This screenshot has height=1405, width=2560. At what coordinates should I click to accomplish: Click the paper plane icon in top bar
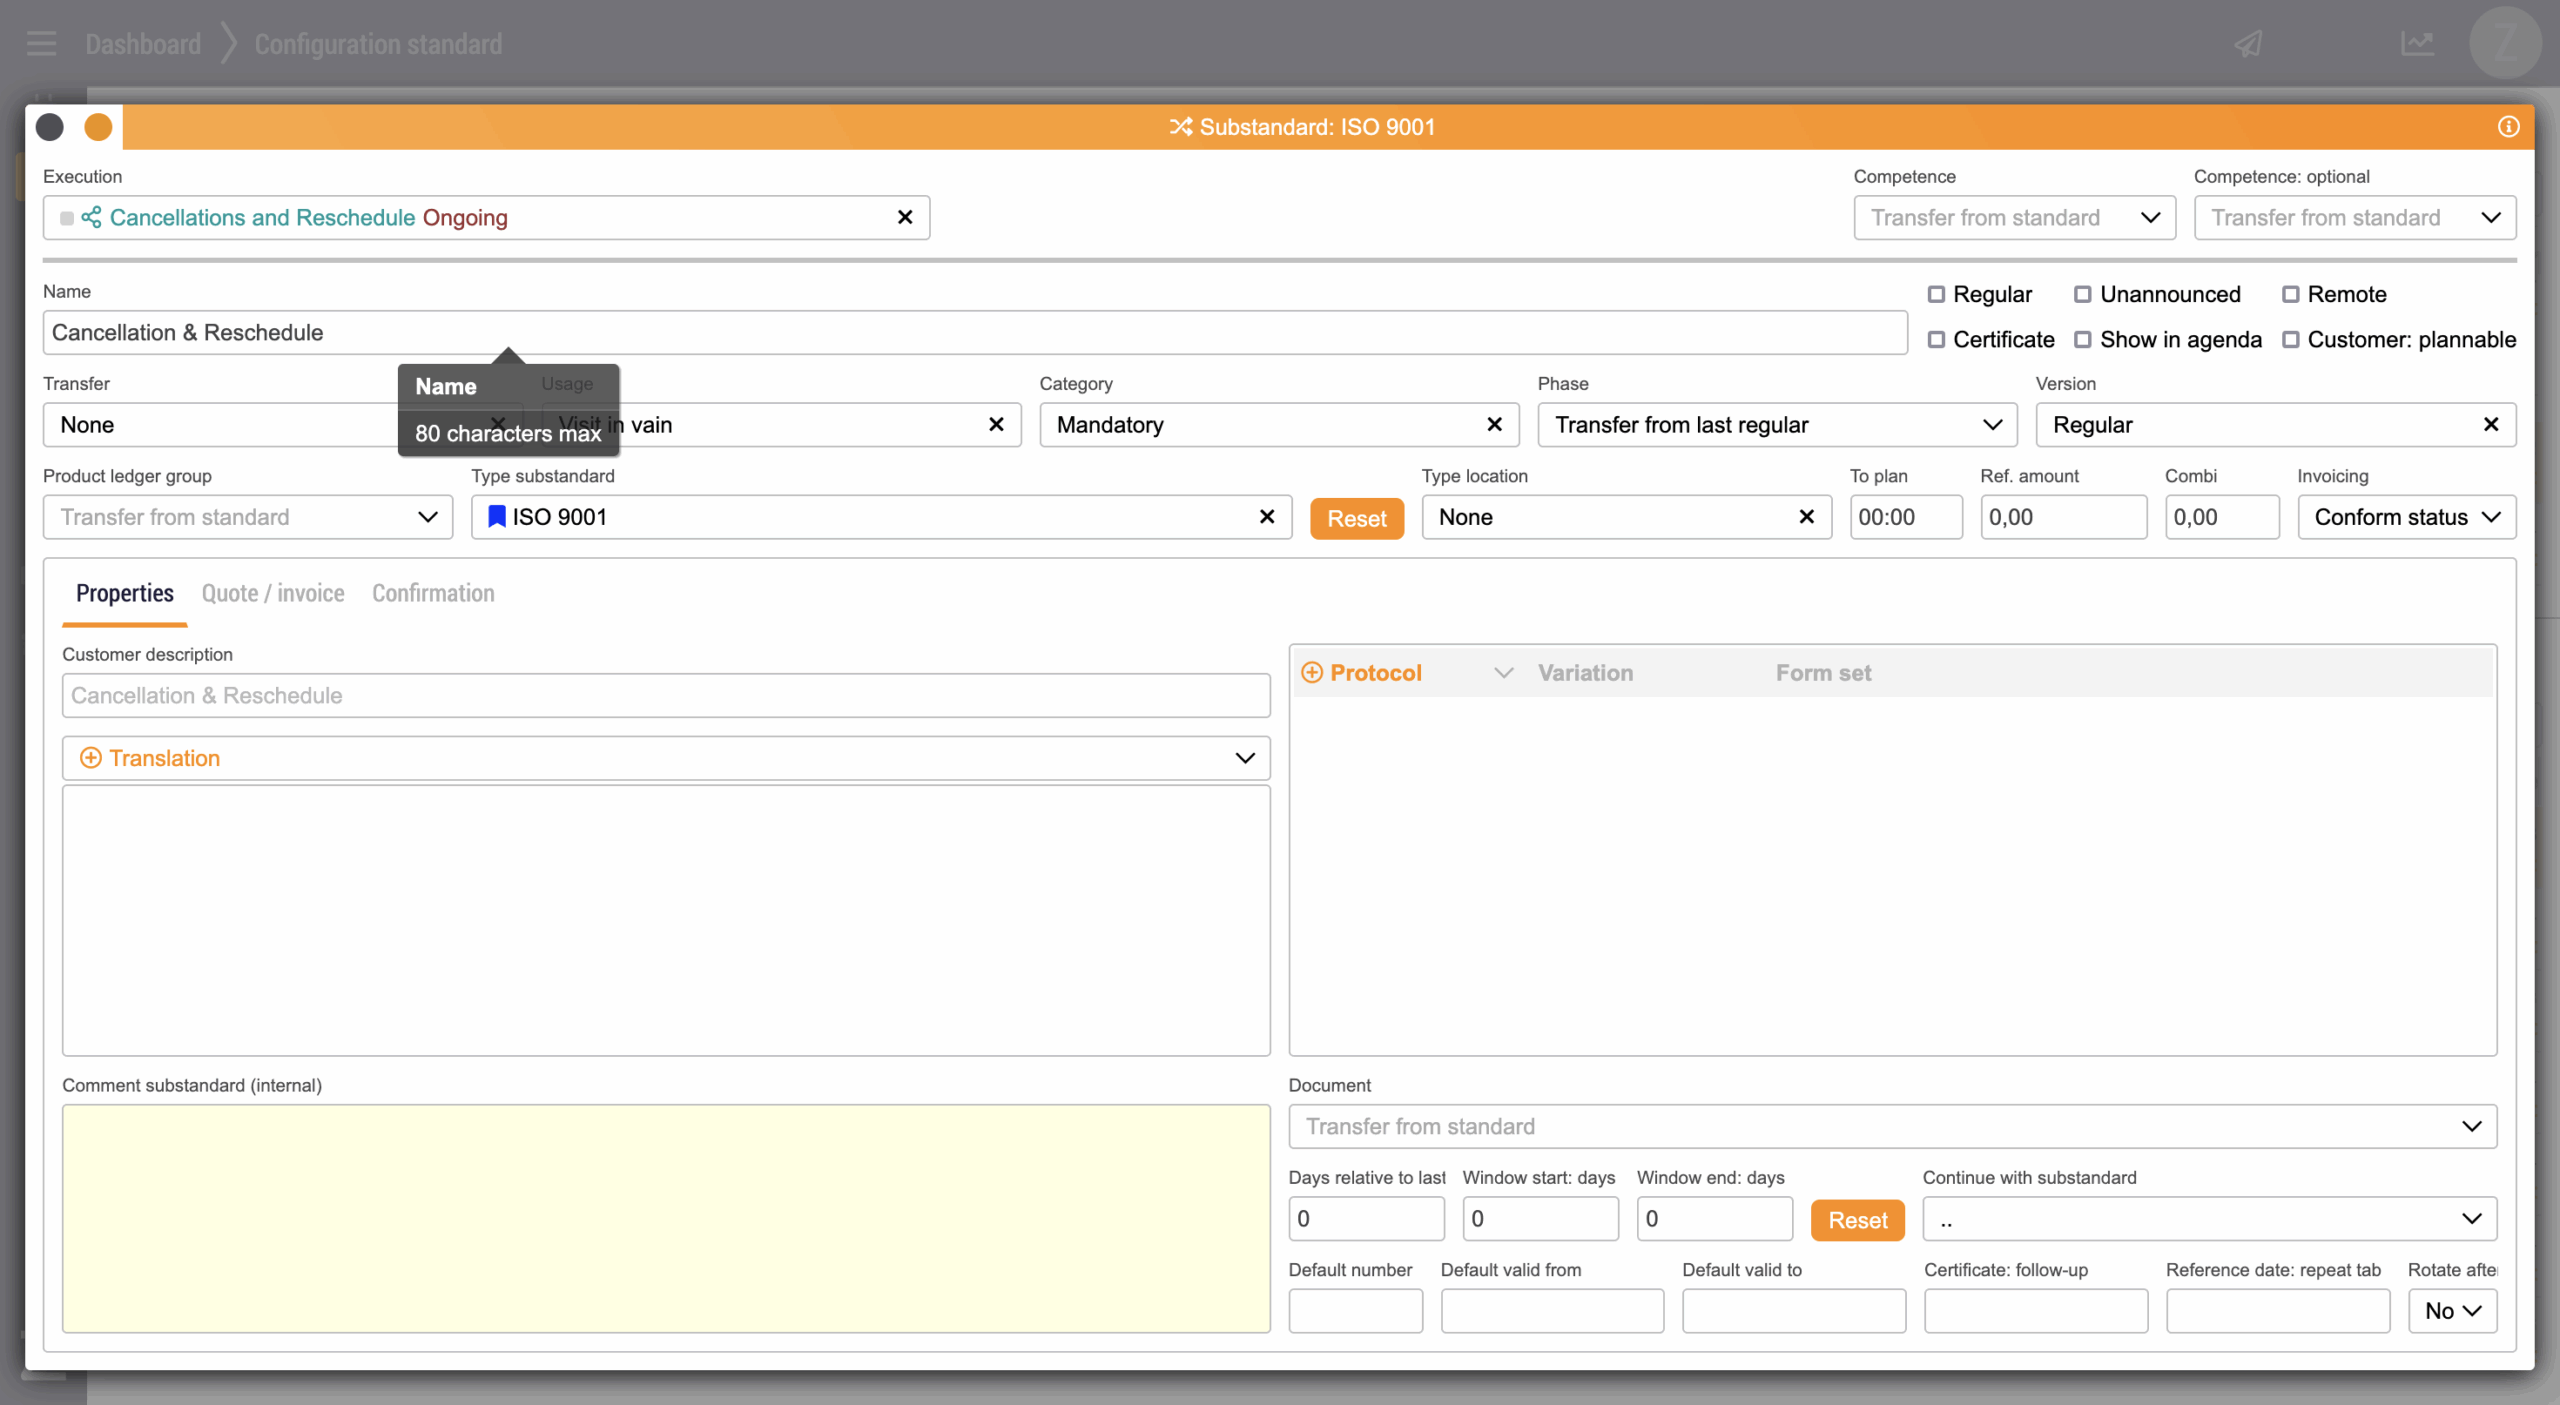[2249, 44]
